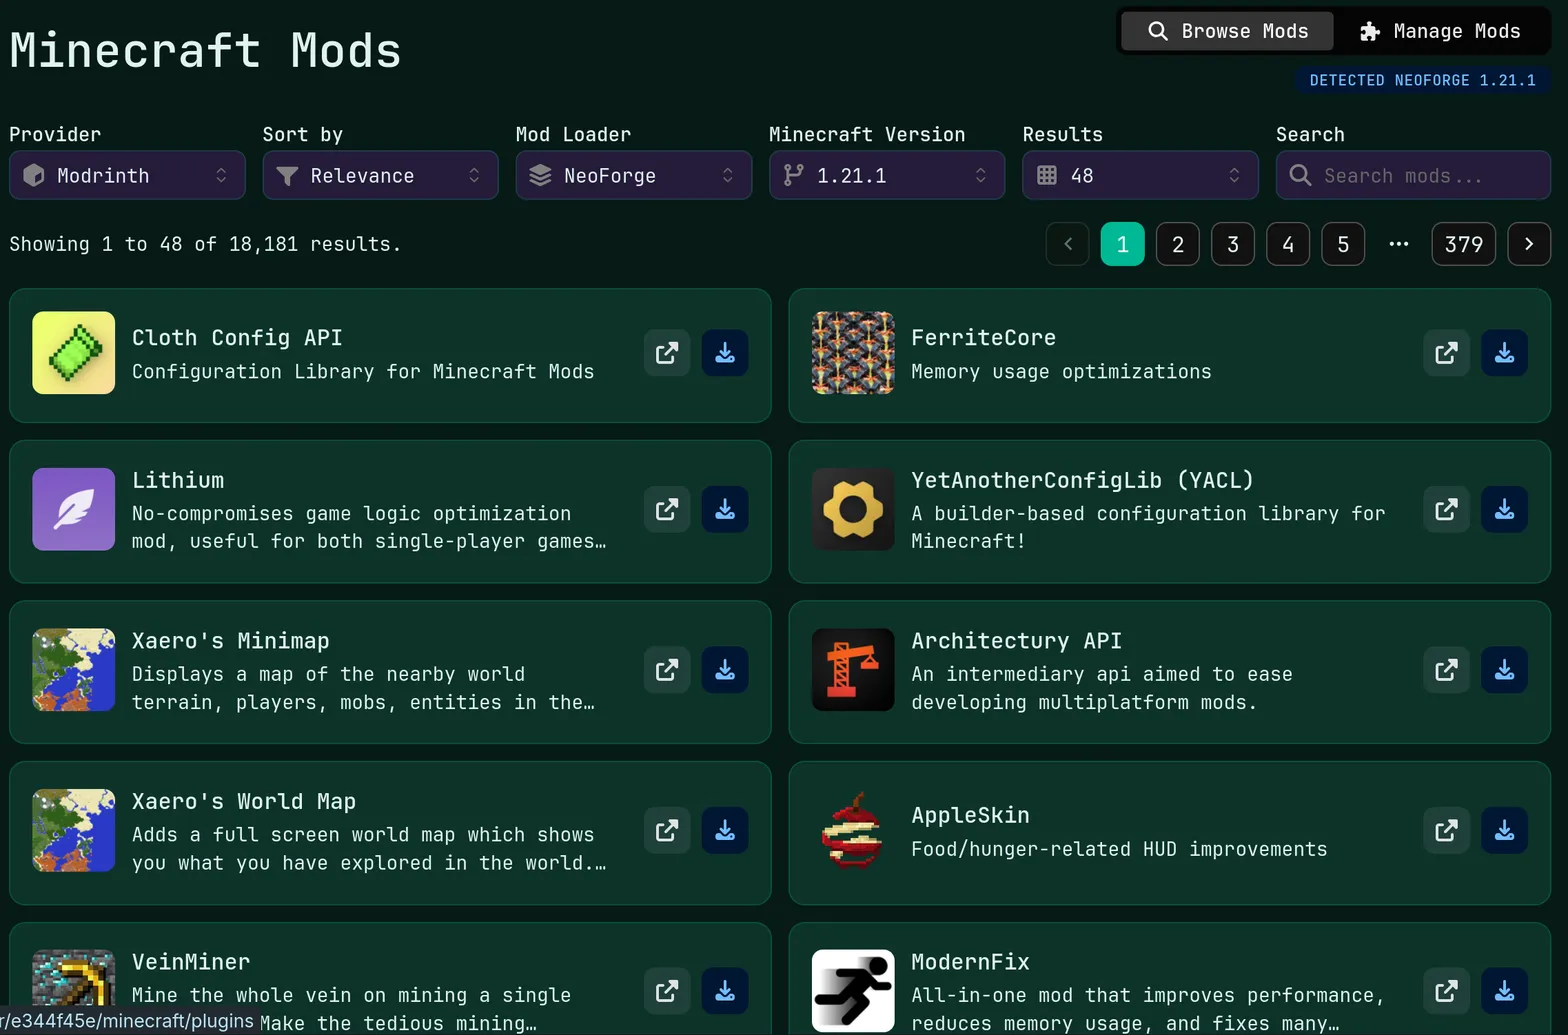Open Minecraft Version 1.21.1 dropdown

(x=887, y=175)
